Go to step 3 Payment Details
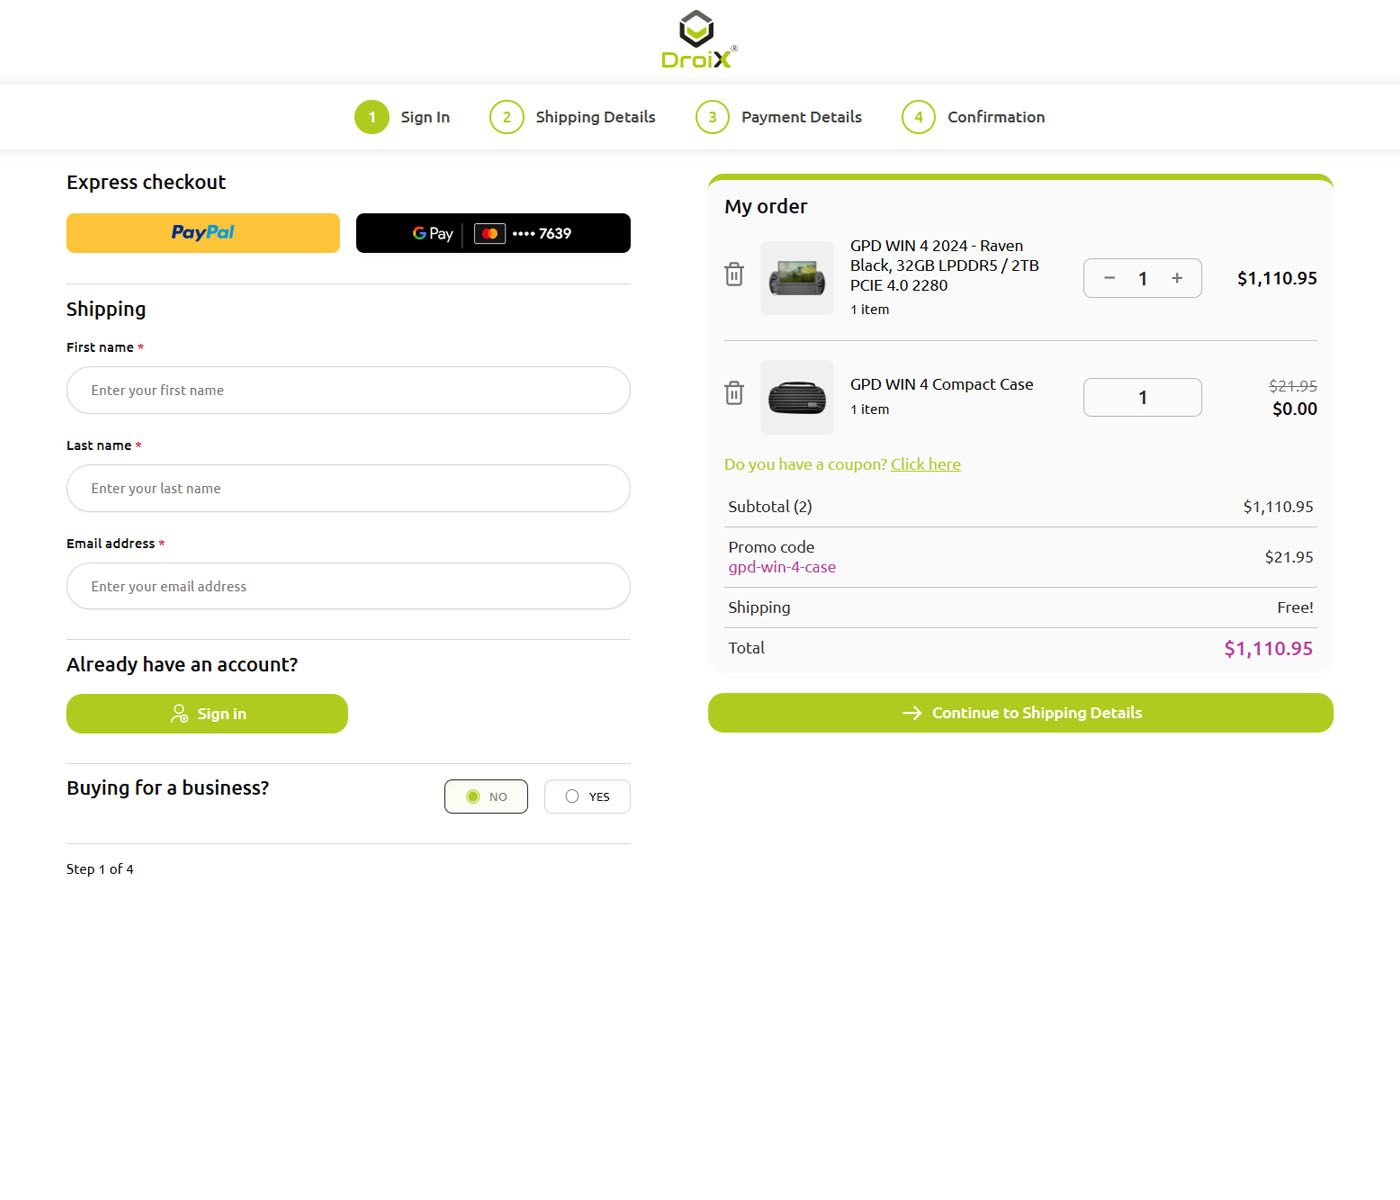This screenshot has height=1200, width=1400. (778, 117)
